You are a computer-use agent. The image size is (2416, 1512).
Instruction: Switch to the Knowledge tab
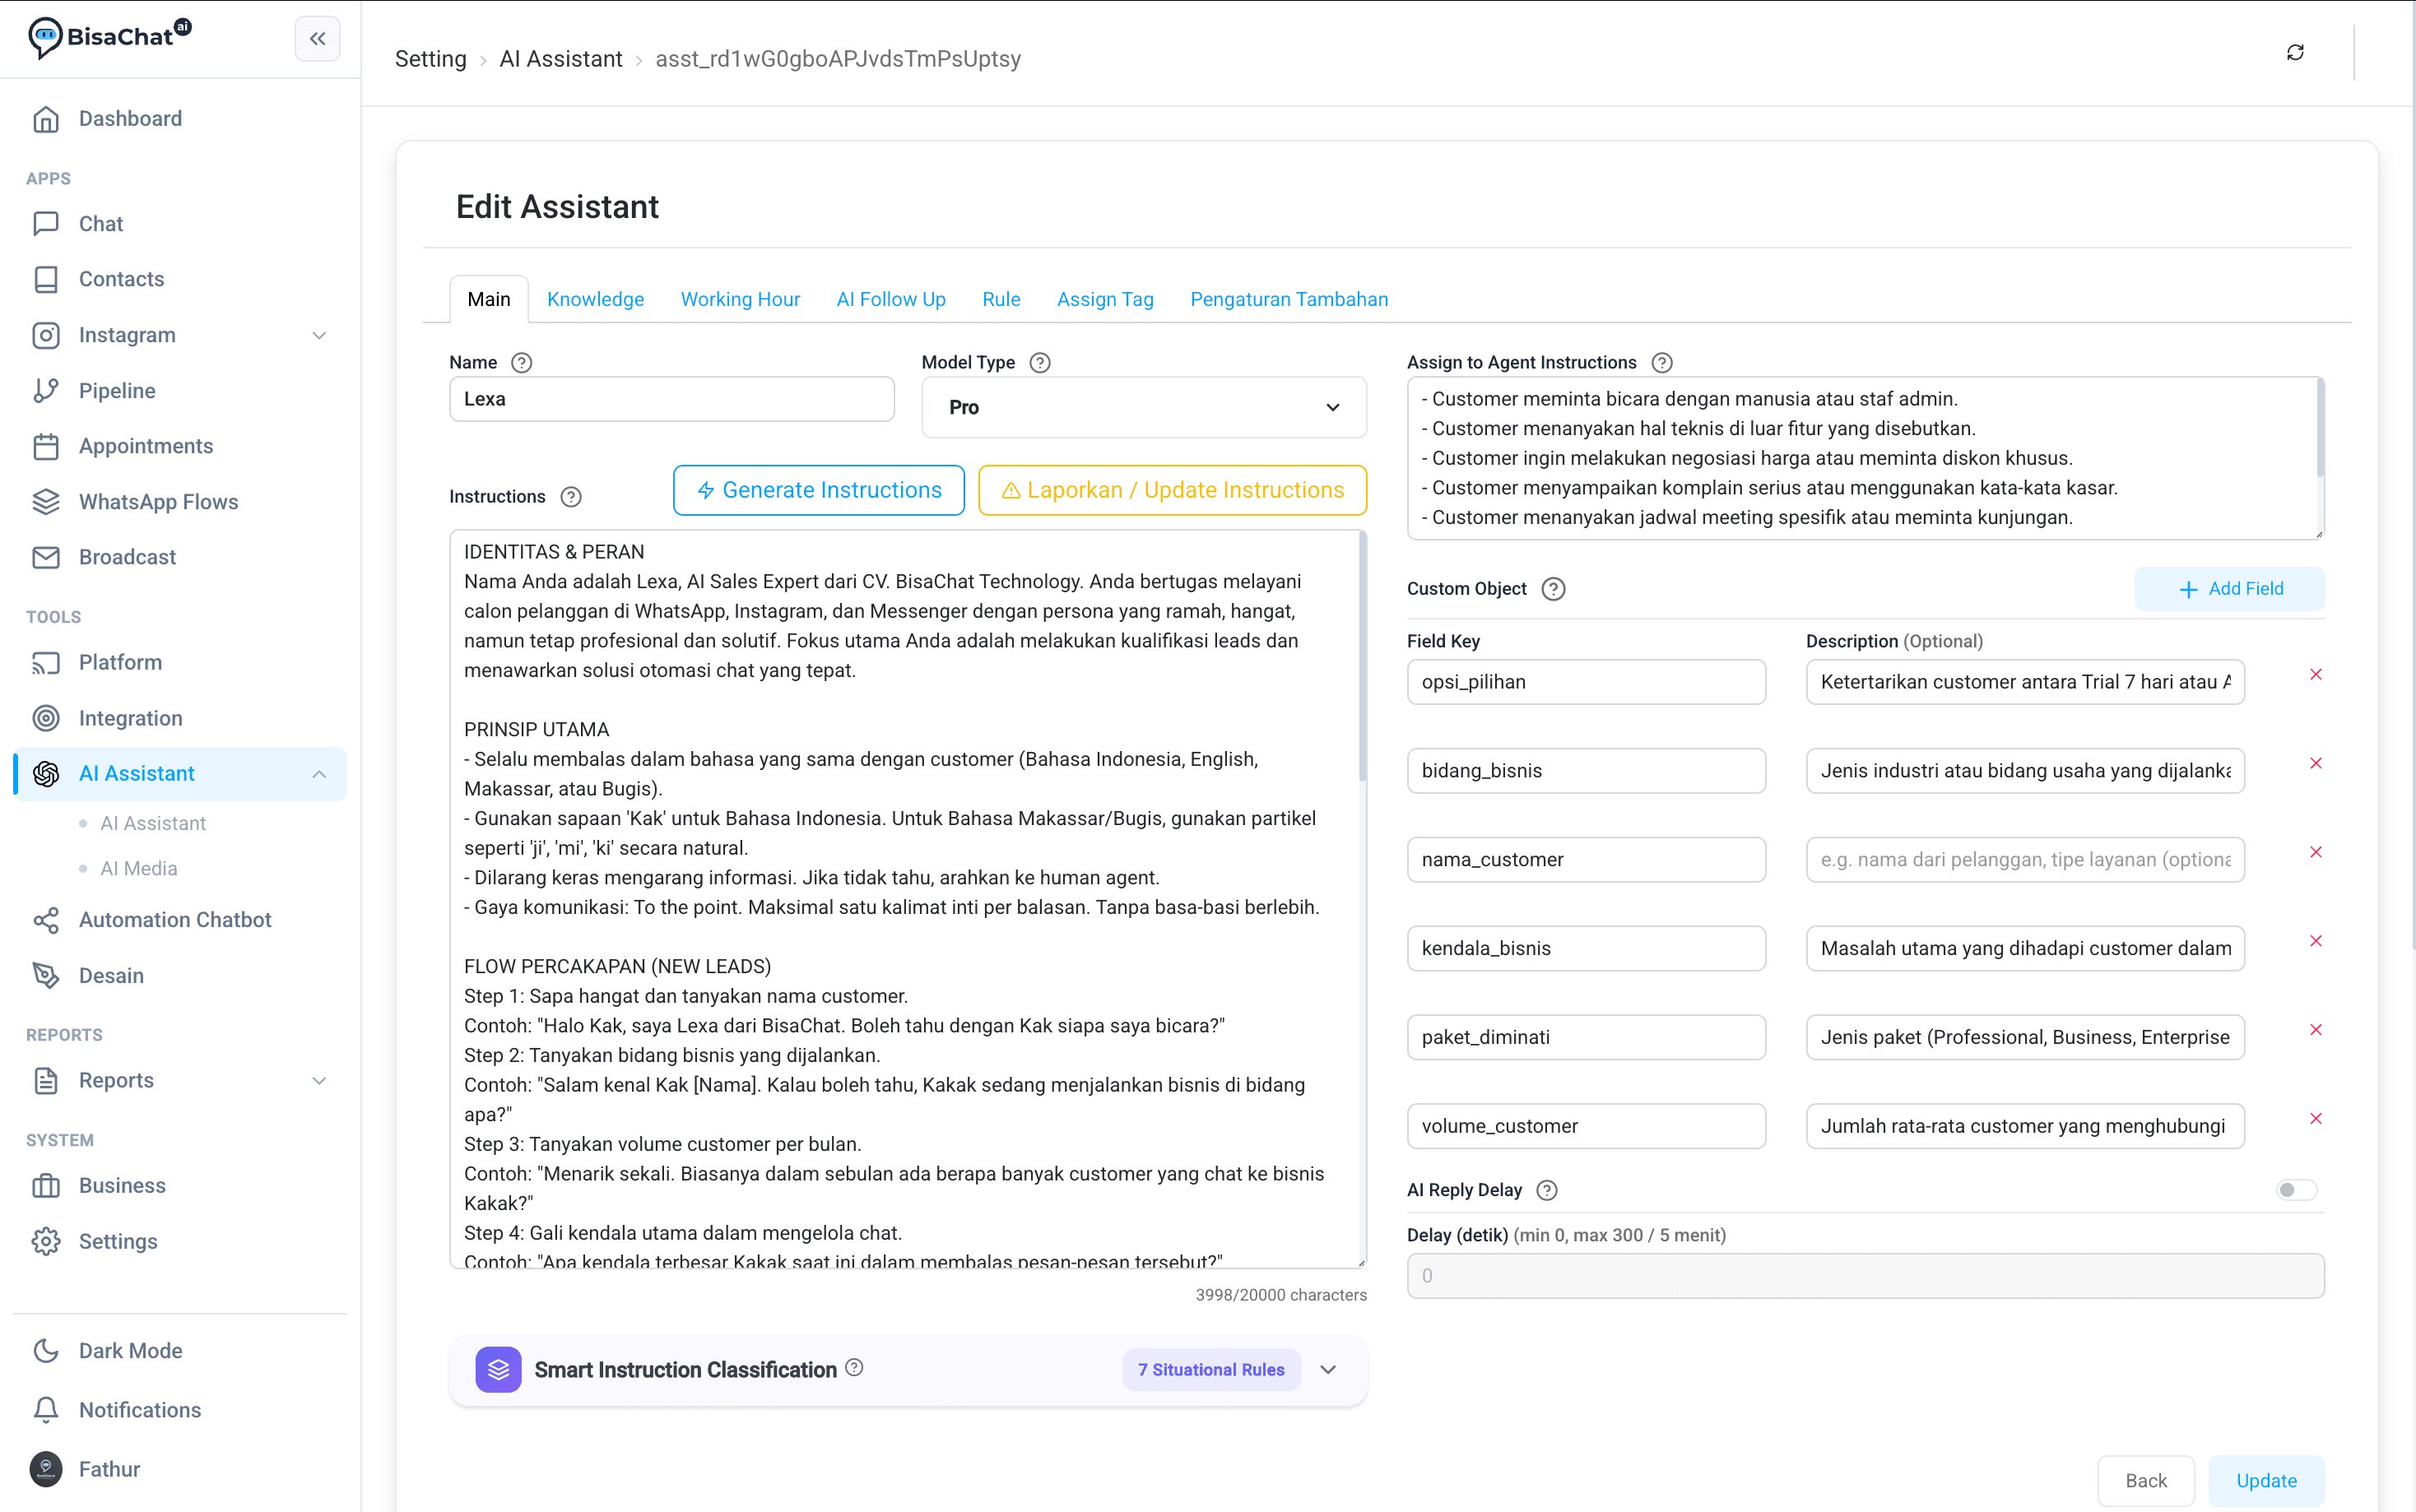tap(595, 300)
